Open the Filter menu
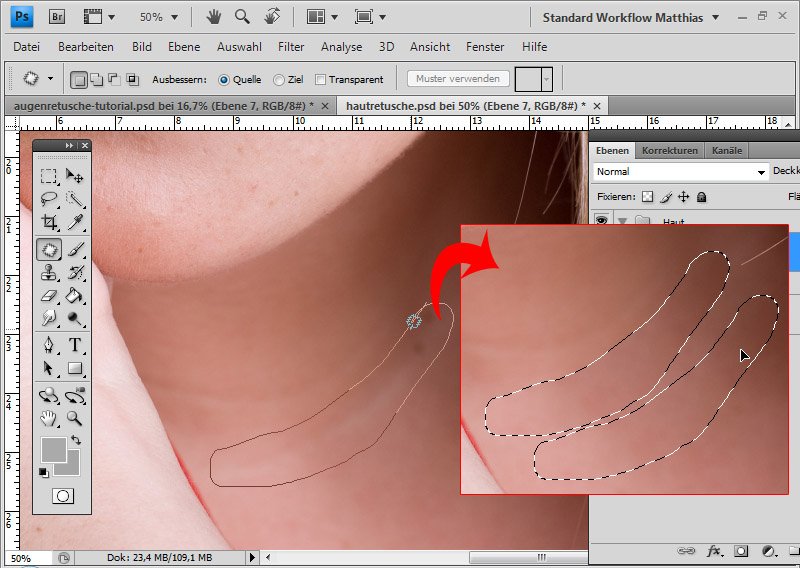The height and width of the screenshot is (568, 800). tap(291, 47)
